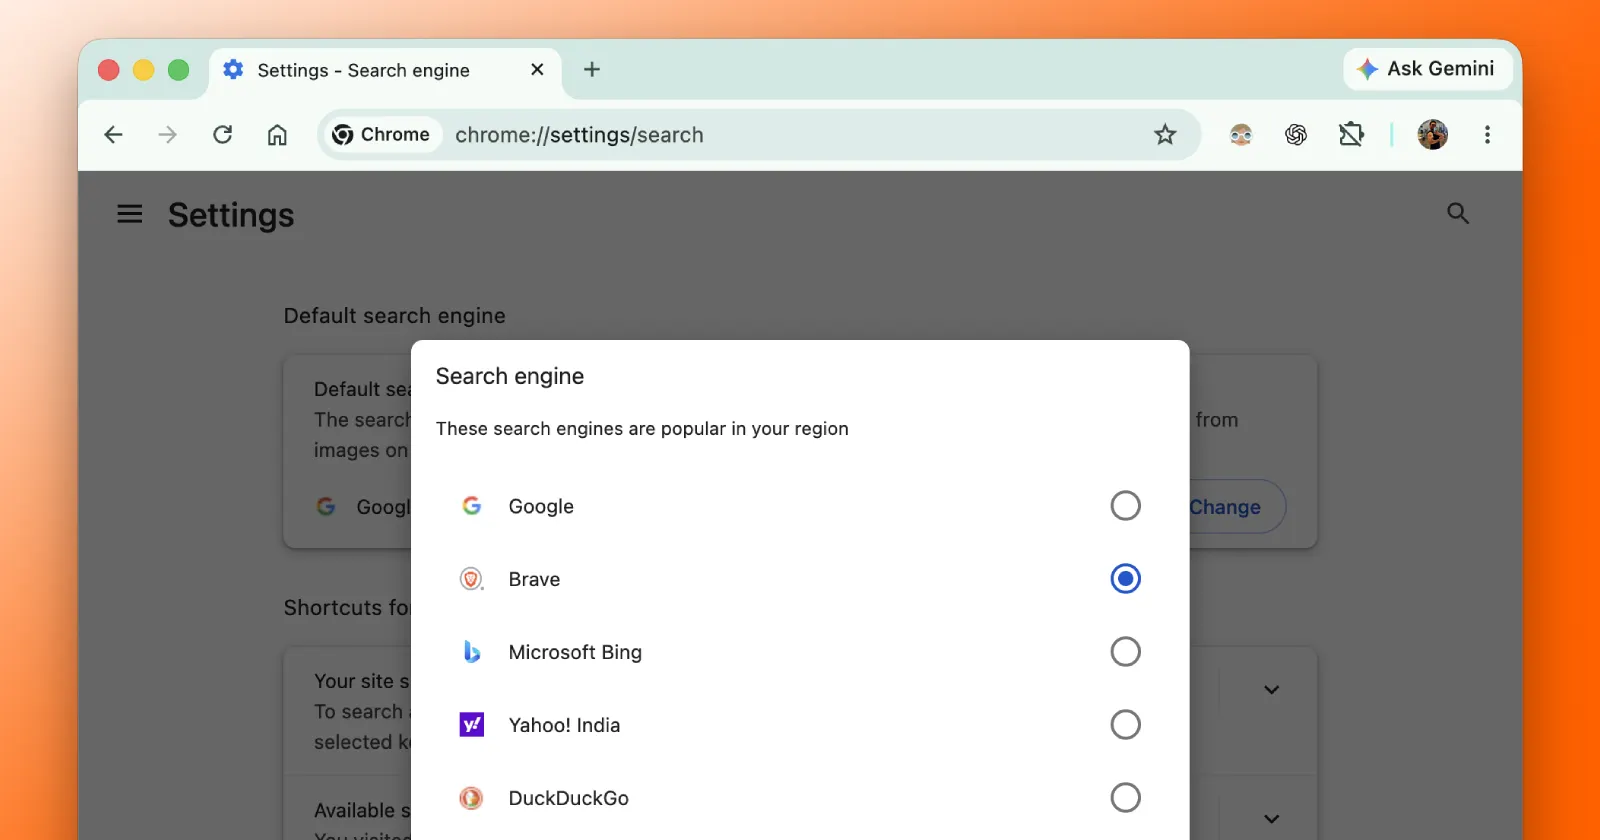Image resolution: width=1600 pixels, height=840 pixels.
Task: Open the Extensions puzzle icon
Action: pos(1351,135)
